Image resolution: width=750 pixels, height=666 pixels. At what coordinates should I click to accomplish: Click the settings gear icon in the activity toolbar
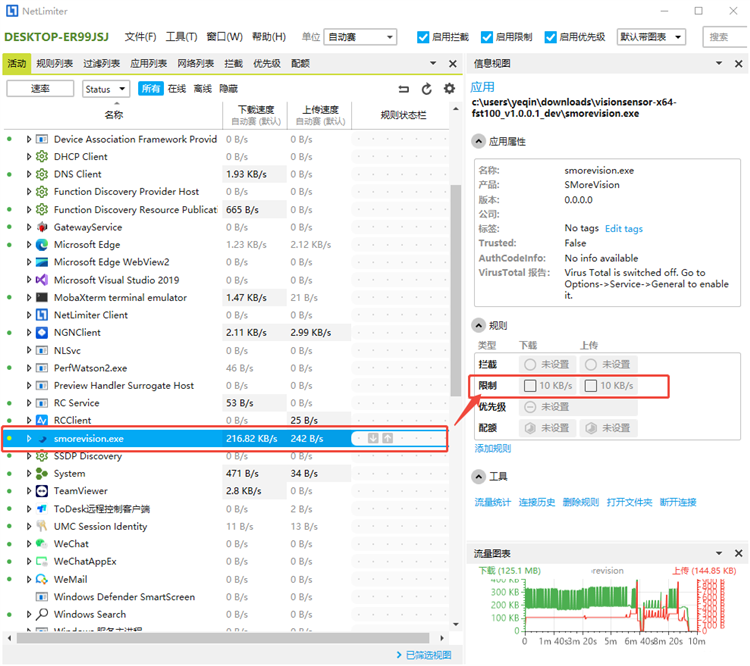point(449,89)
